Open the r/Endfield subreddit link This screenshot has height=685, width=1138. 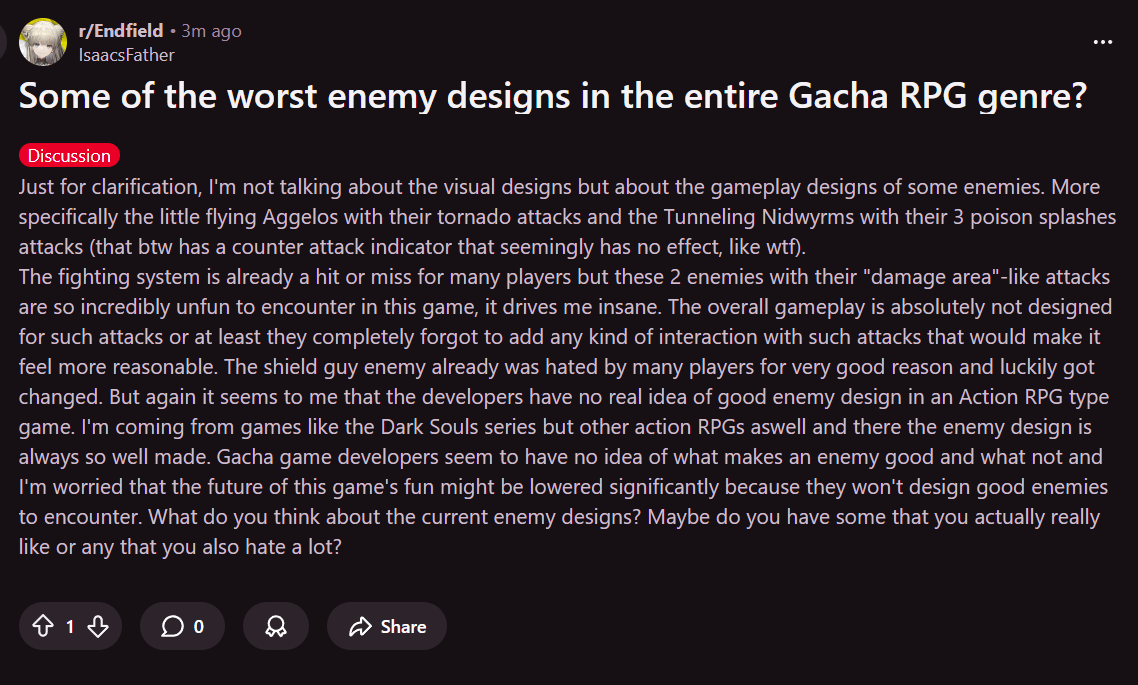120,31
